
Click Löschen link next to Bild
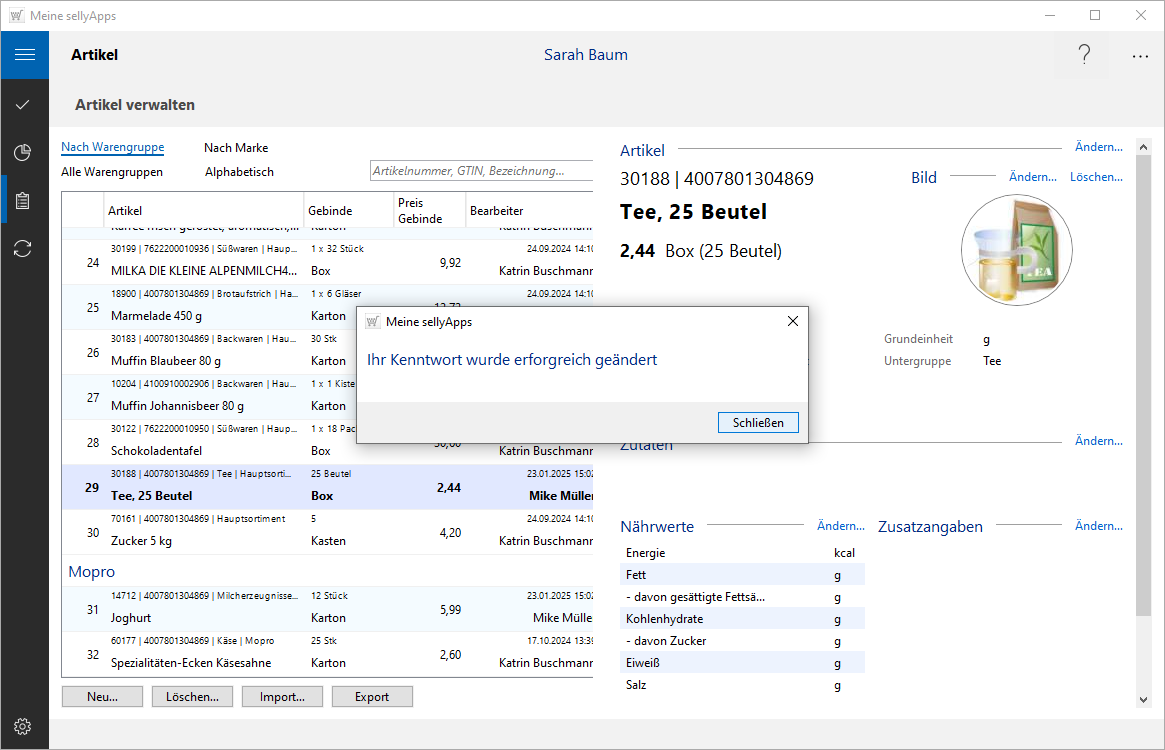coord(1096,177)
